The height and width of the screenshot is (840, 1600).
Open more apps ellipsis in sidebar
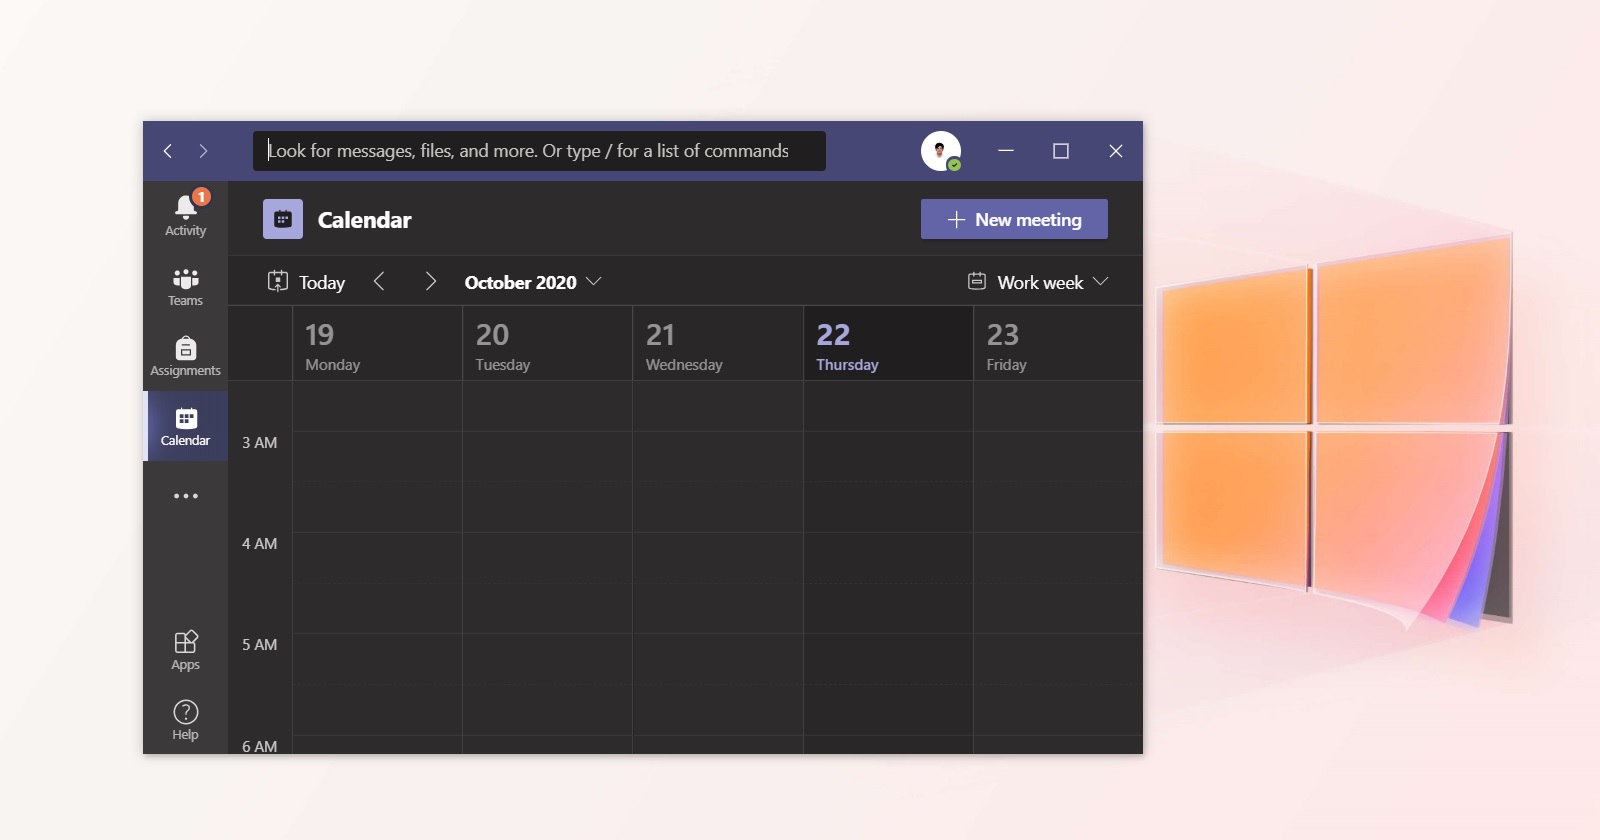186,496
